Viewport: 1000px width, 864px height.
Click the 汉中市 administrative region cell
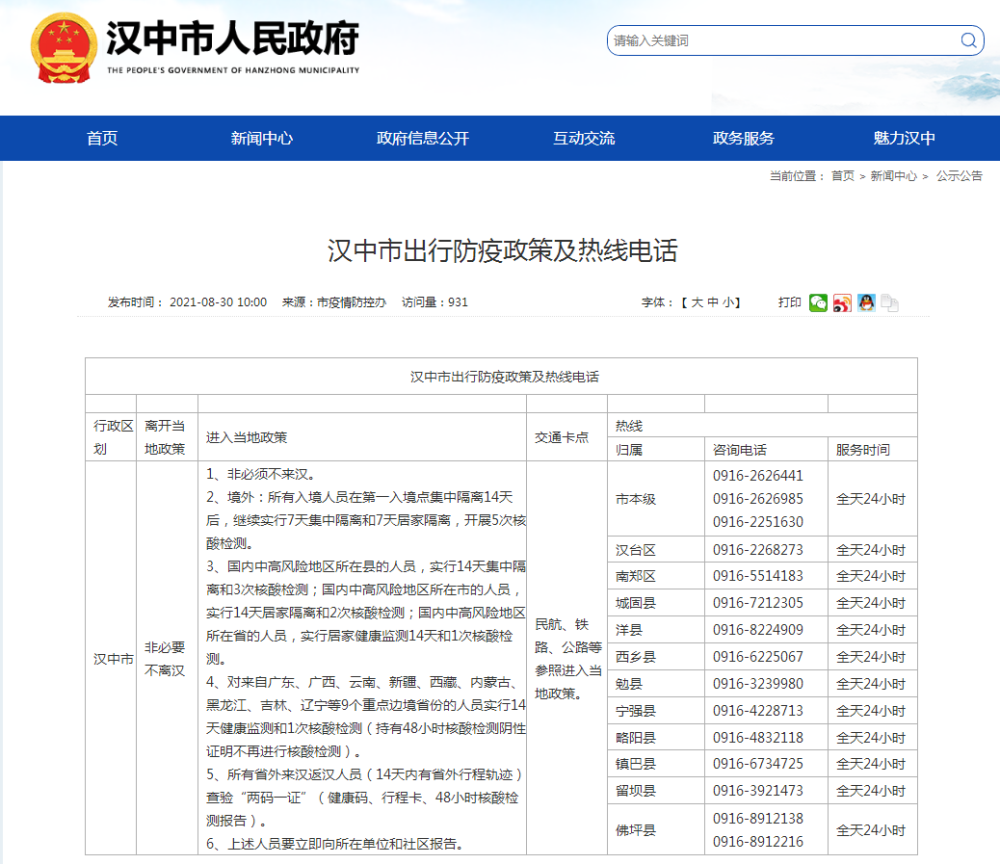point(111,658)
